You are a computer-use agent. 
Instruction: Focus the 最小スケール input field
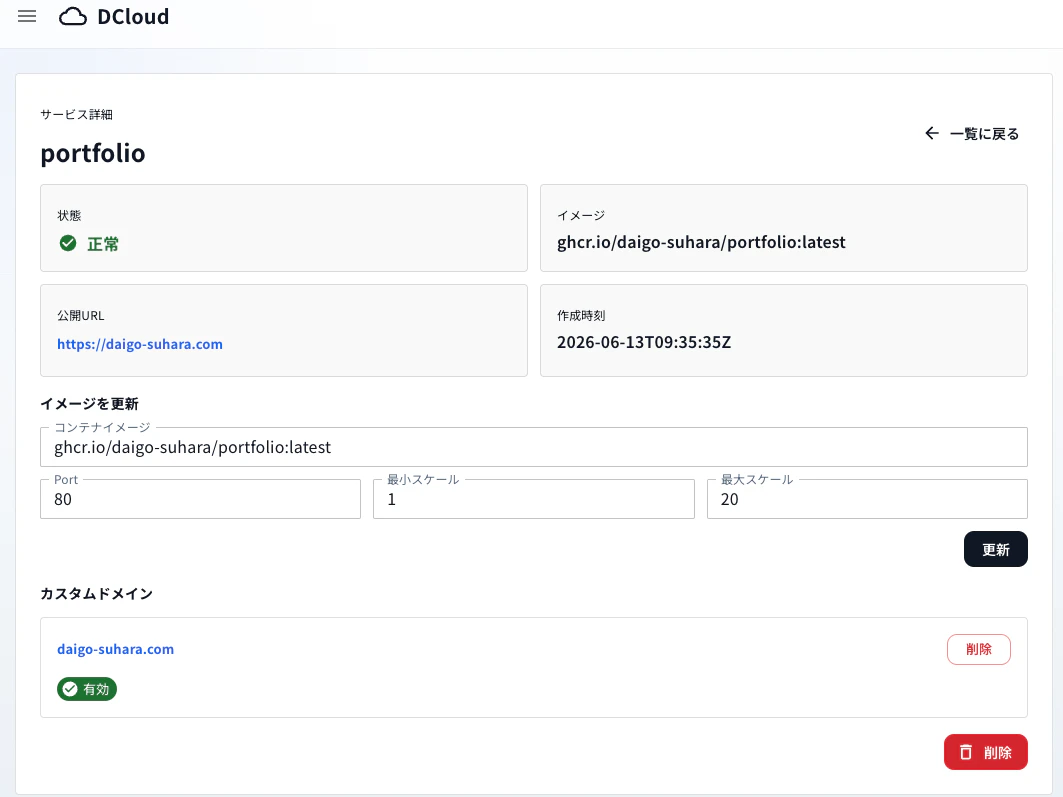[x=534, y=499]
